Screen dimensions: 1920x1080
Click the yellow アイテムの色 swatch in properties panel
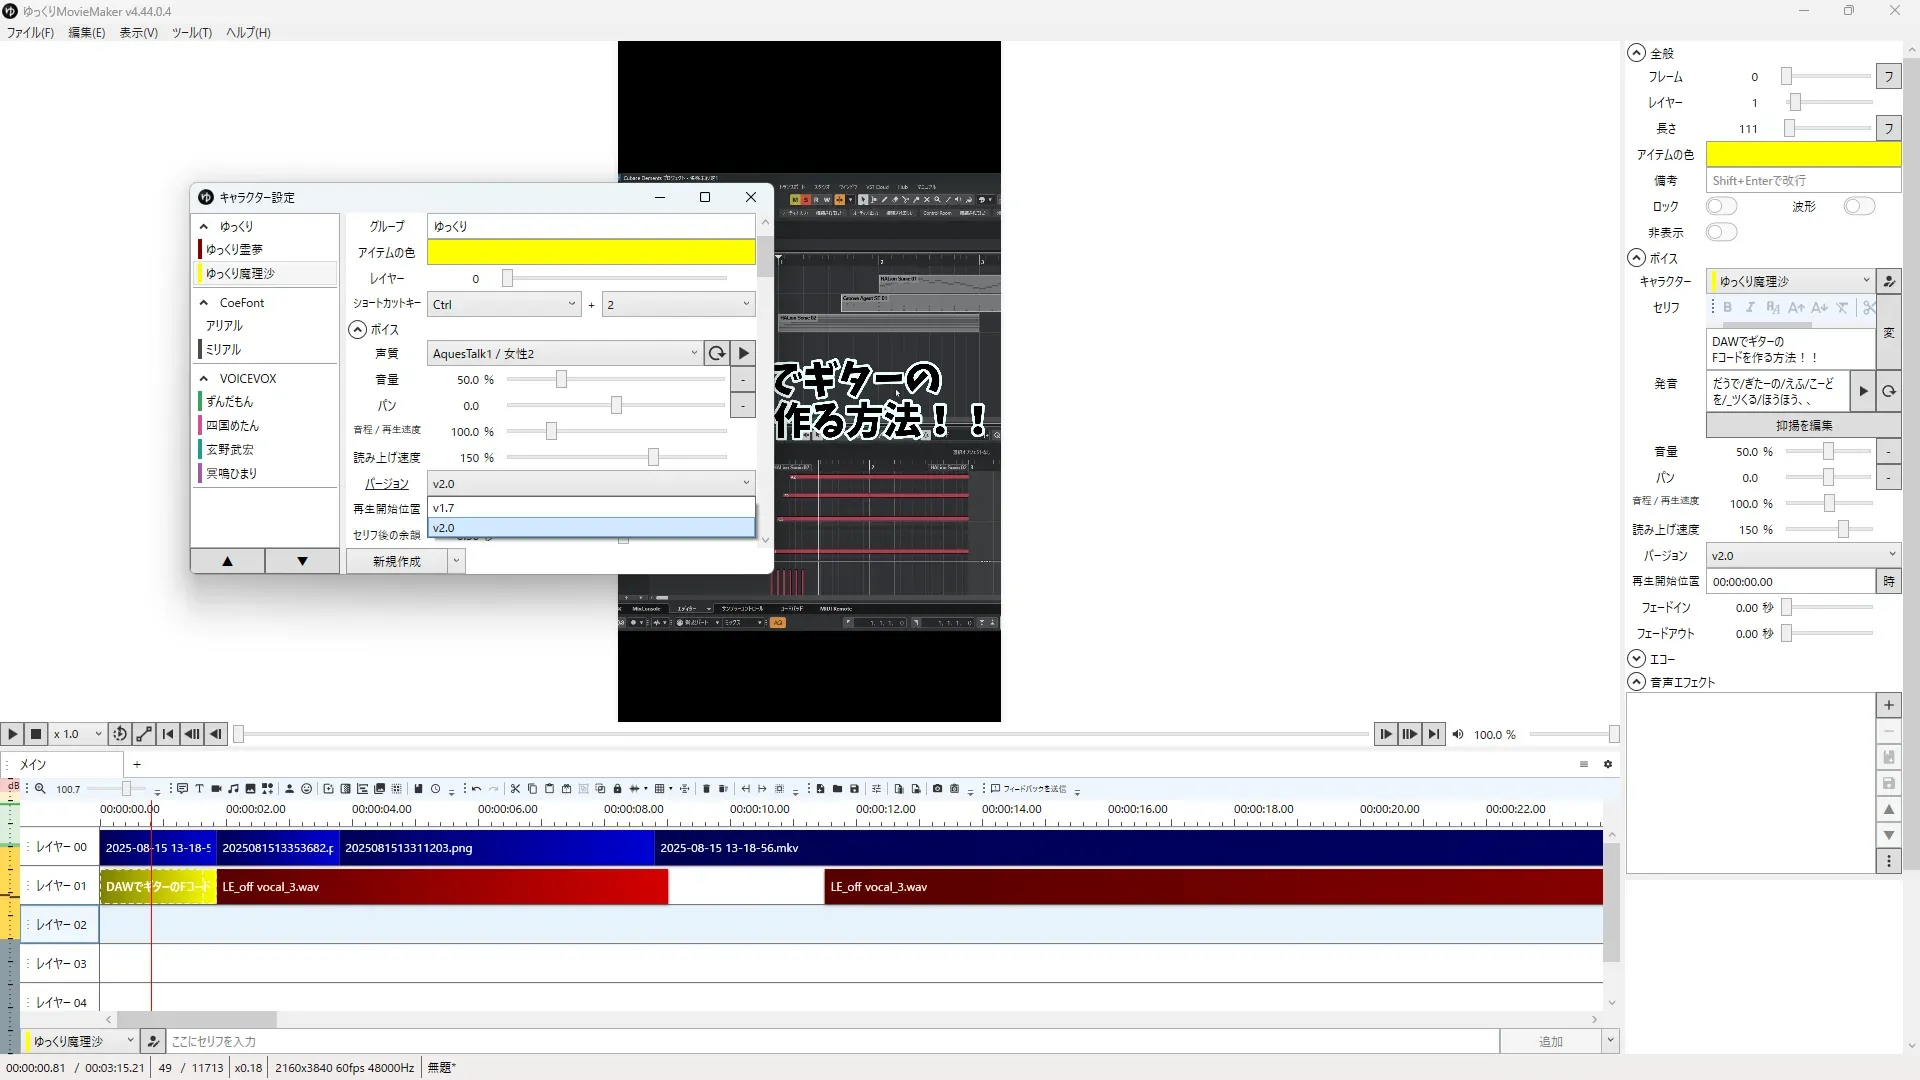(1802, 154)
